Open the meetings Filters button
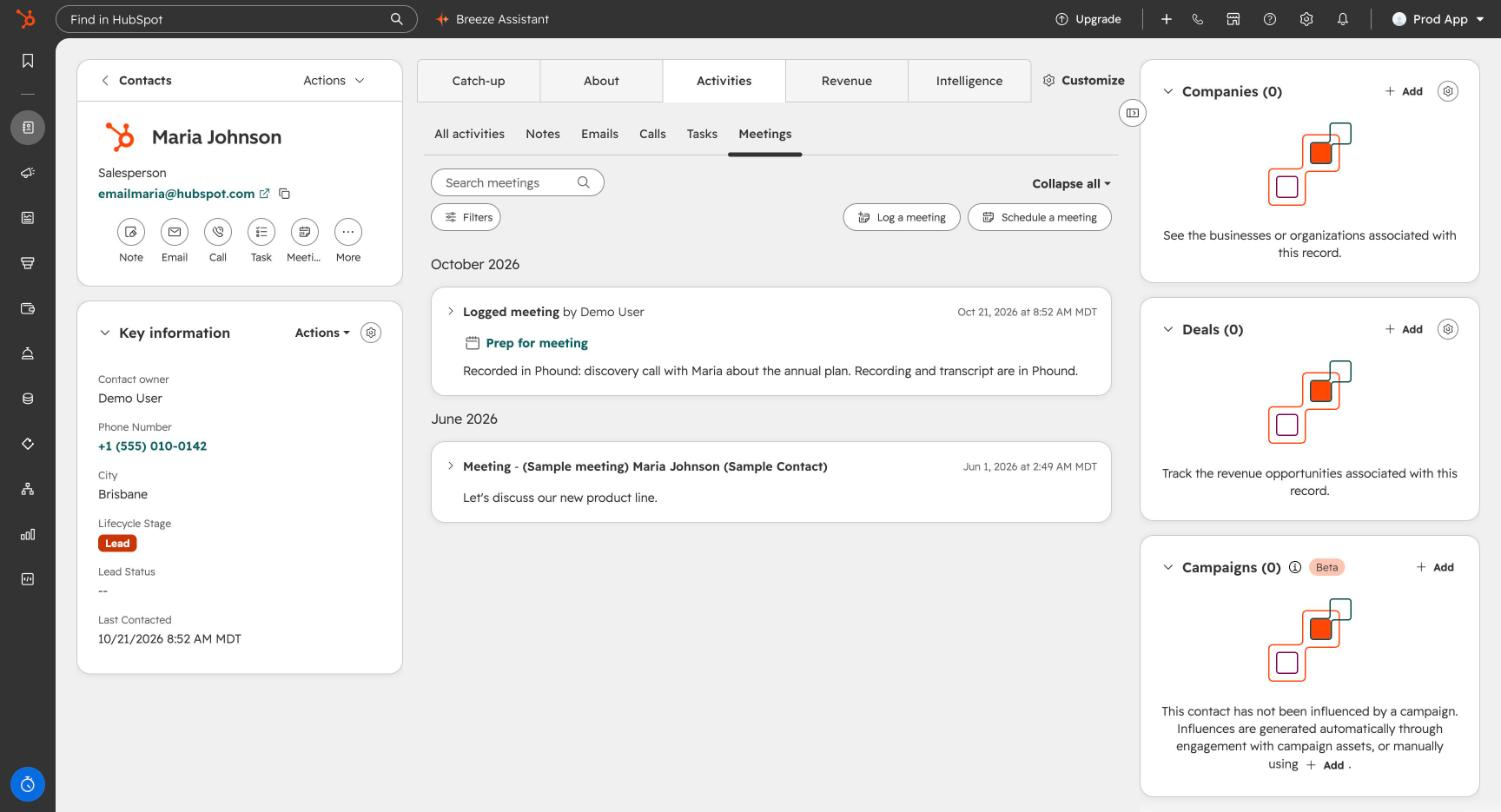The height and width of the screenshot is (812, 1501). (466, 217)
